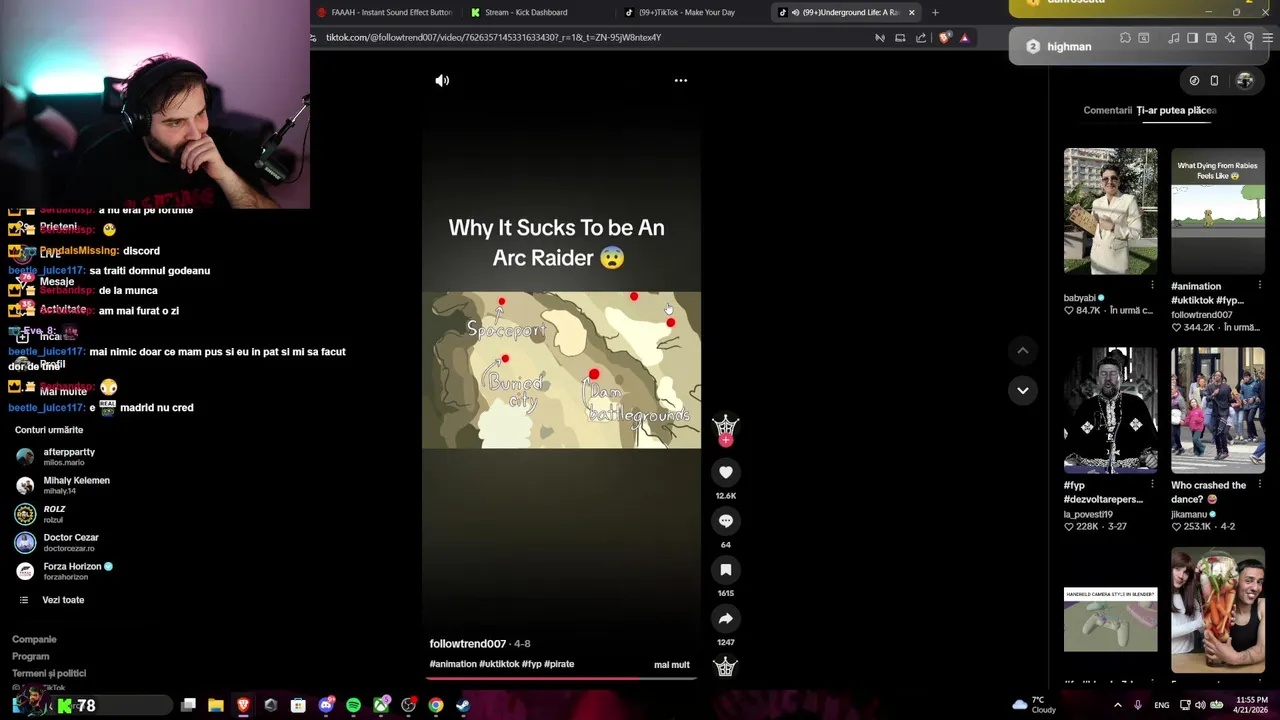Open the TikTok coins icon near avatar

tap(1194, 81)
